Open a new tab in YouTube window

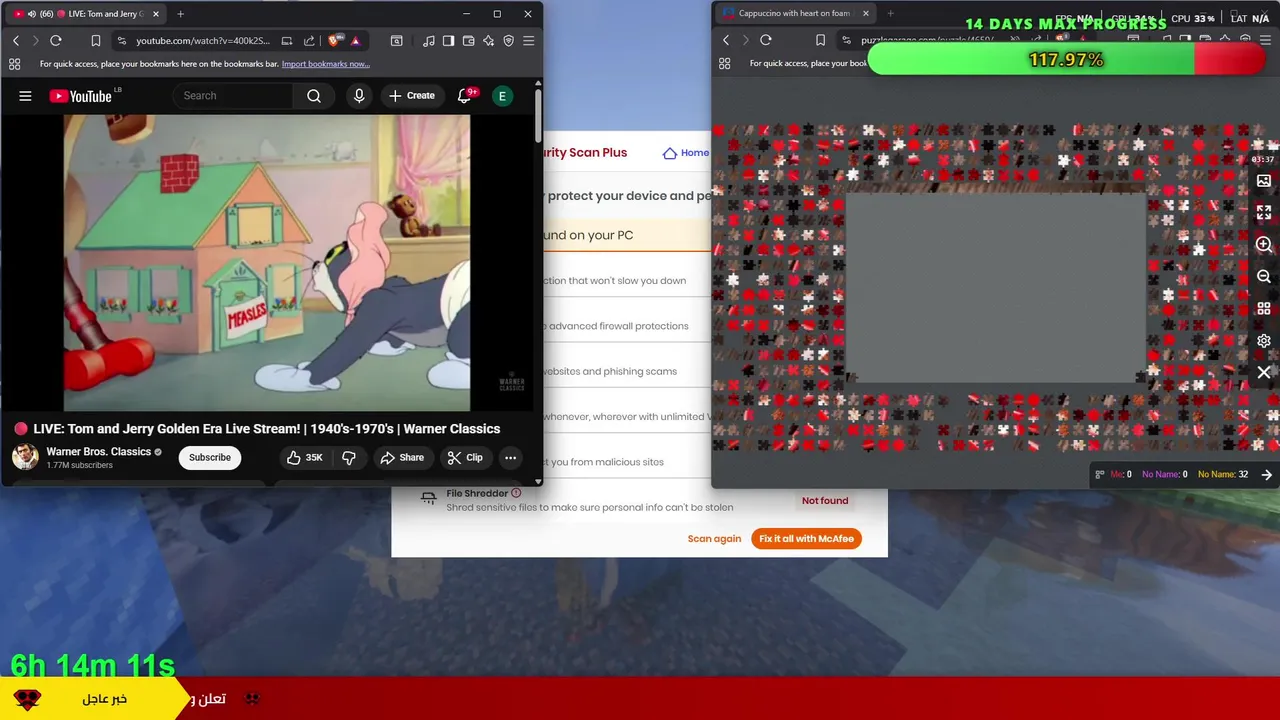(181, 14)
